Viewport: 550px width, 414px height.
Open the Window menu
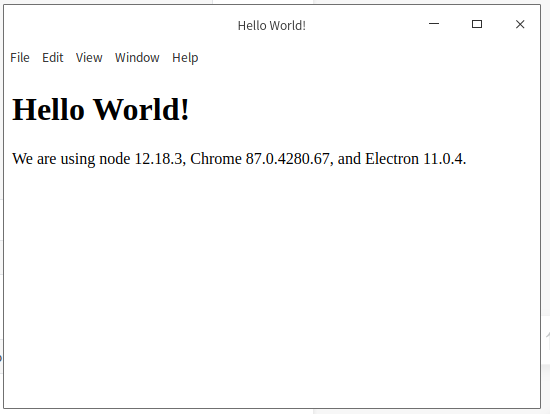point(137,58)
